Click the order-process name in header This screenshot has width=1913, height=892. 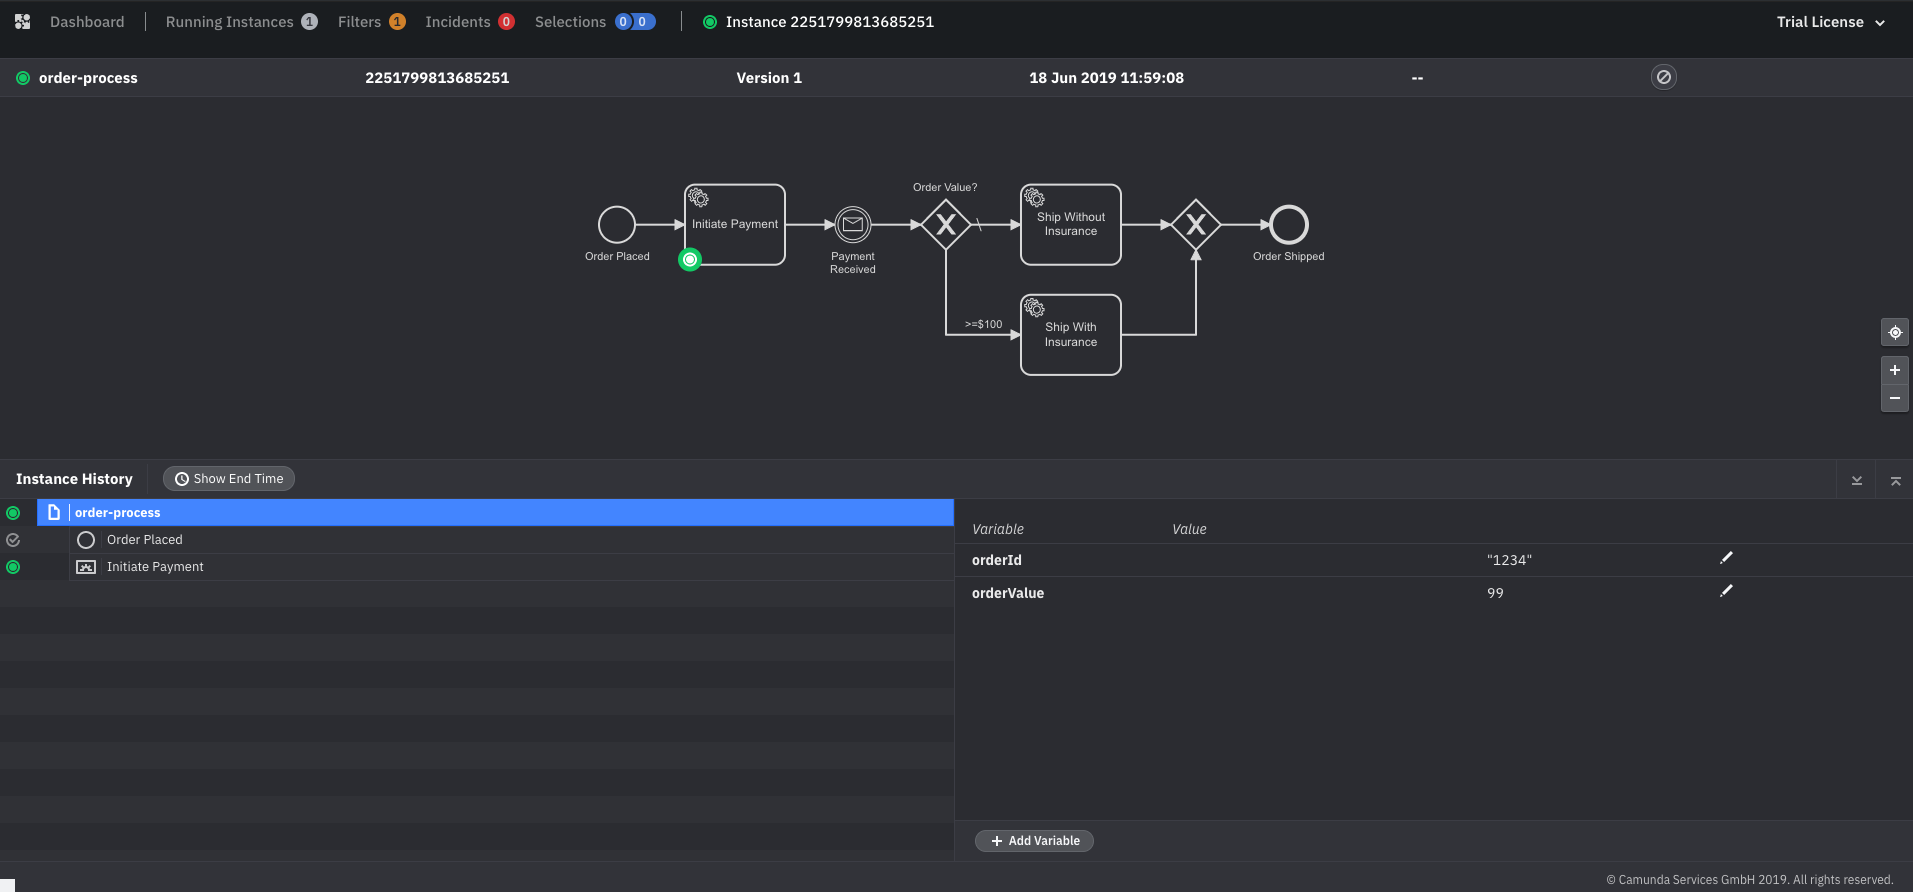click(x=88, y=78)
